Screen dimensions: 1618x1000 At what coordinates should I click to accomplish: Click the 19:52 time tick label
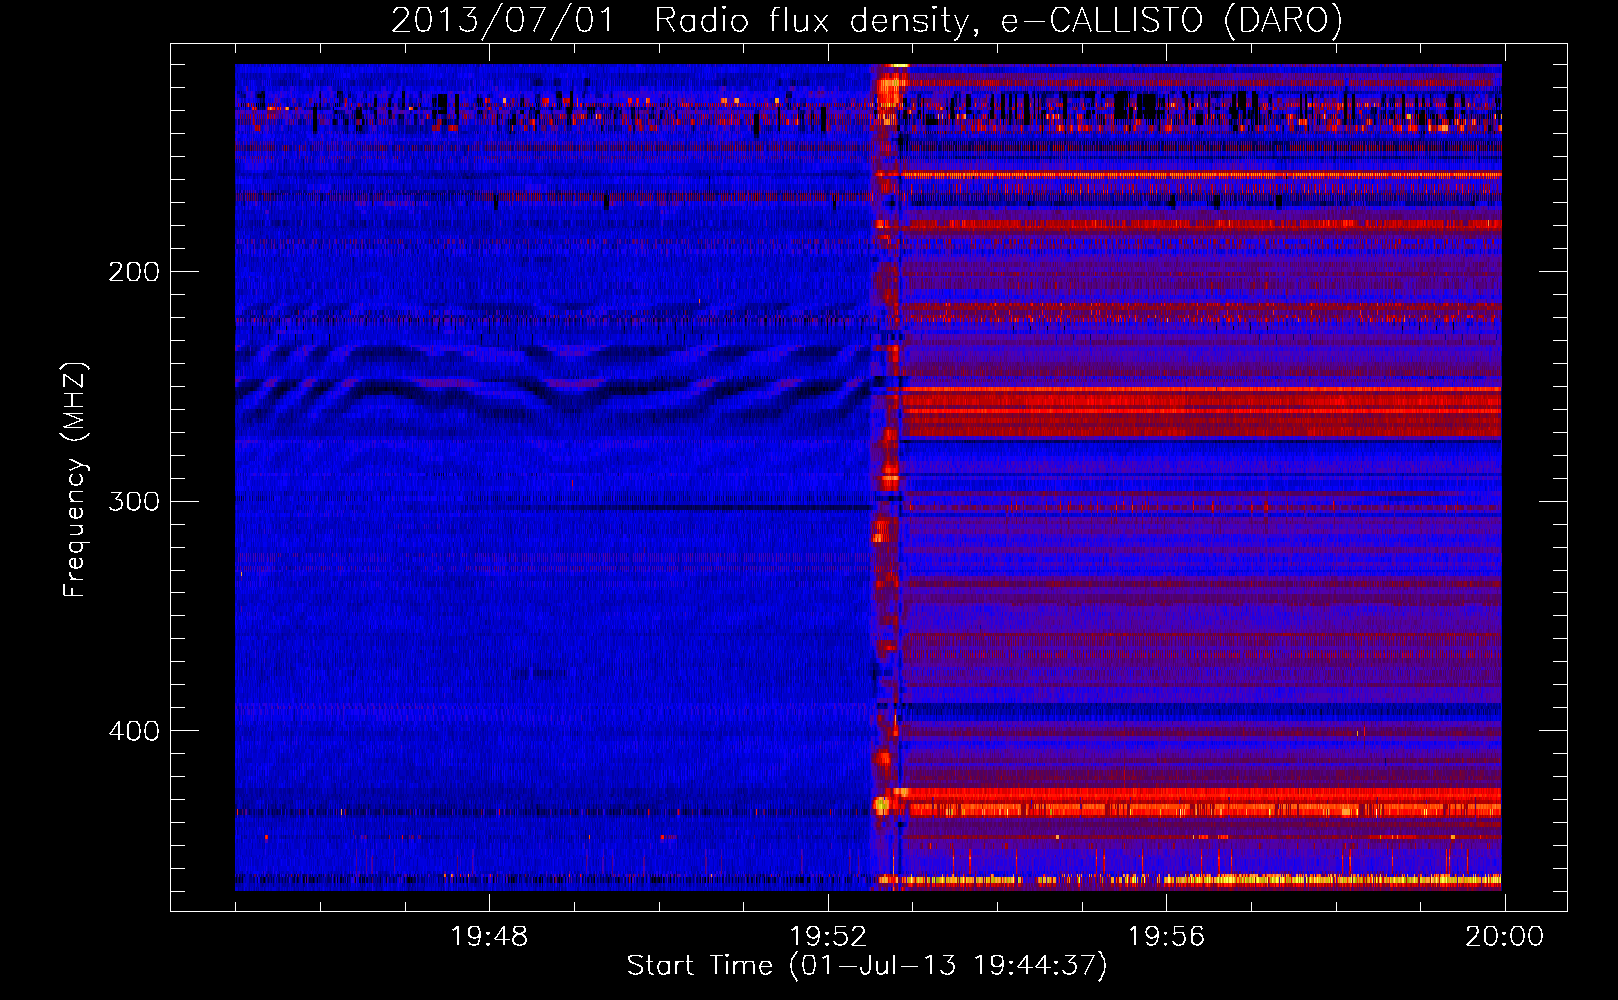pos(828,937)
